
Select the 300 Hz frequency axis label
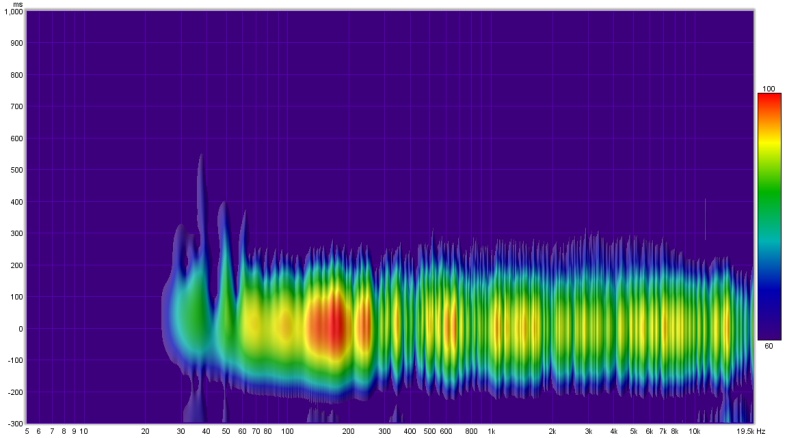[x=384, y=431]
